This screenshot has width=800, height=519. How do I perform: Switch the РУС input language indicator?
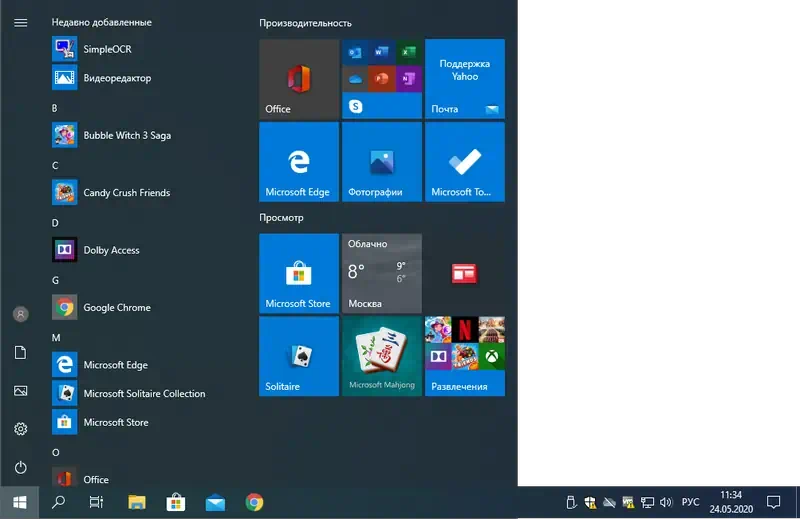pos(690,502)
